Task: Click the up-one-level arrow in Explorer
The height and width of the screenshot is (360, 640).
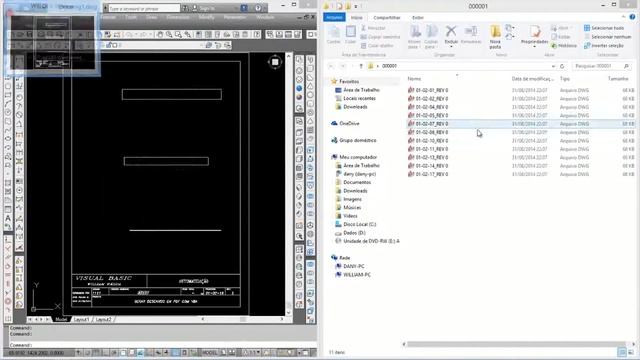Action: (360, 66)
